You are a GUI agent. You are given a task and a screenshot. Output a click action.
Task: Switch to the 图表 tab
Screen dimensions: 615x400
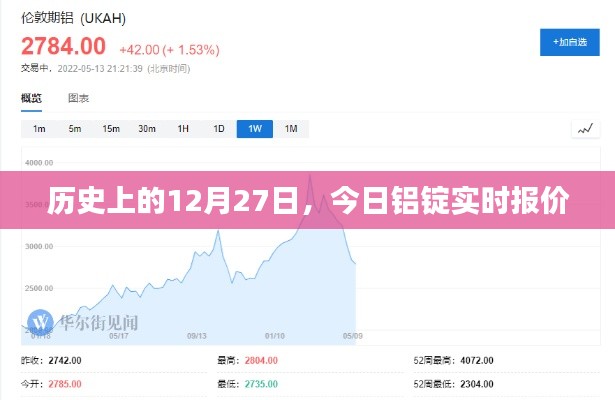point(78,98)
